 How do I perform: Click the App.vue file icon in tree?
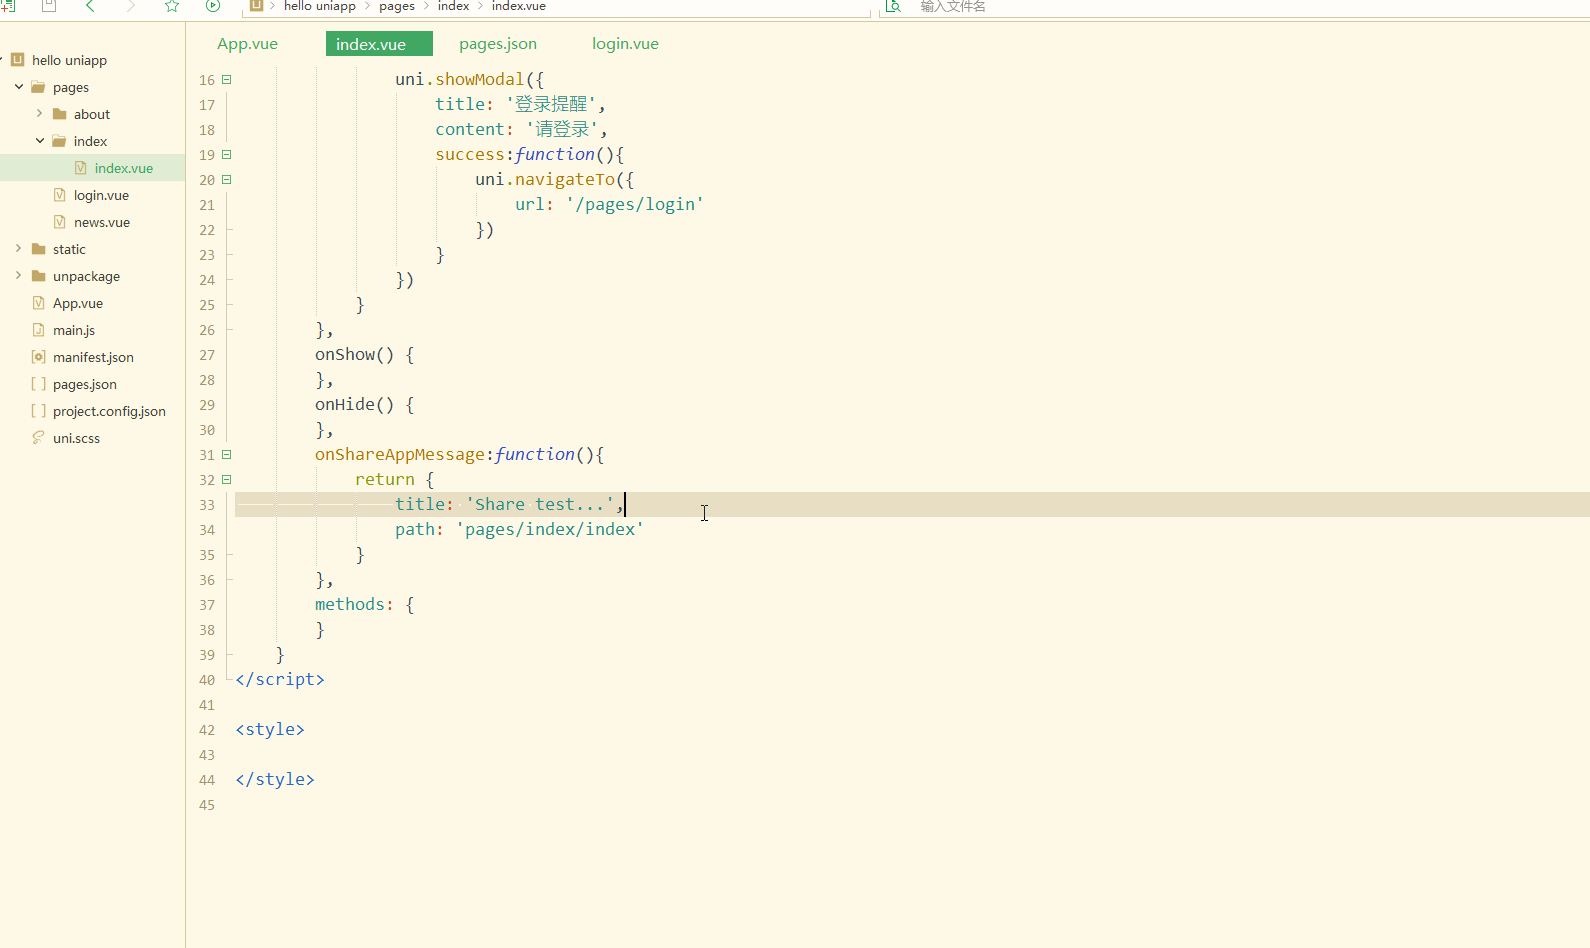39,303
